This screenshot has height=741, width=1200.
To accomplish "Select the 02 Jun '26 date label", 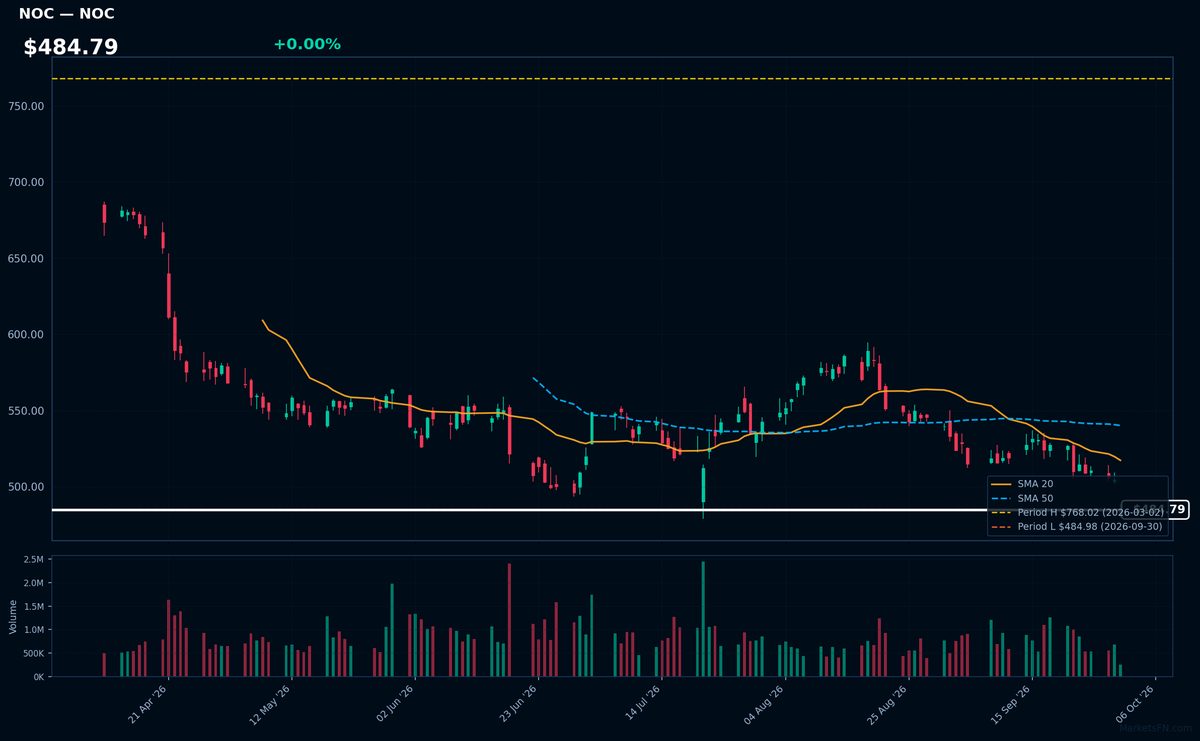I will tap(397, 704).
